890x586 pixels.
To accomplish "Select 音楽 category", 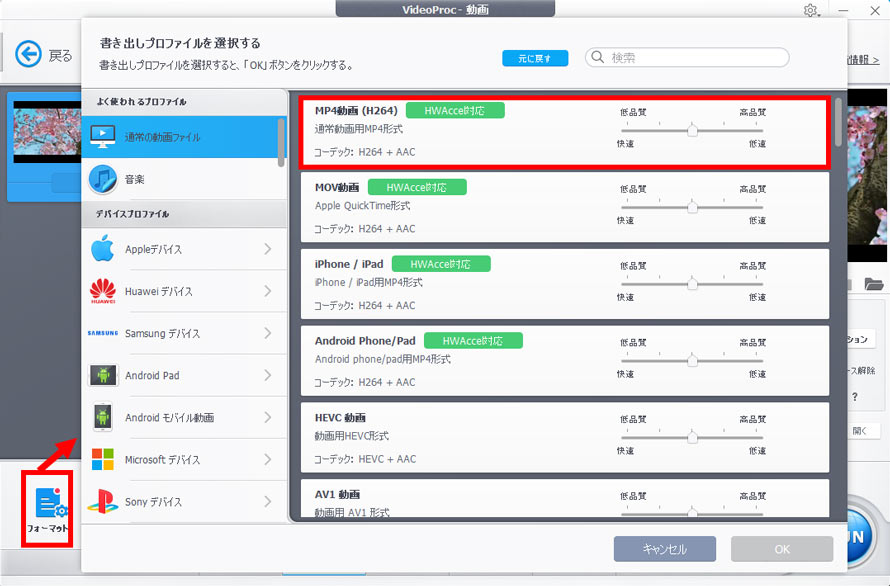I will (184, 179).
